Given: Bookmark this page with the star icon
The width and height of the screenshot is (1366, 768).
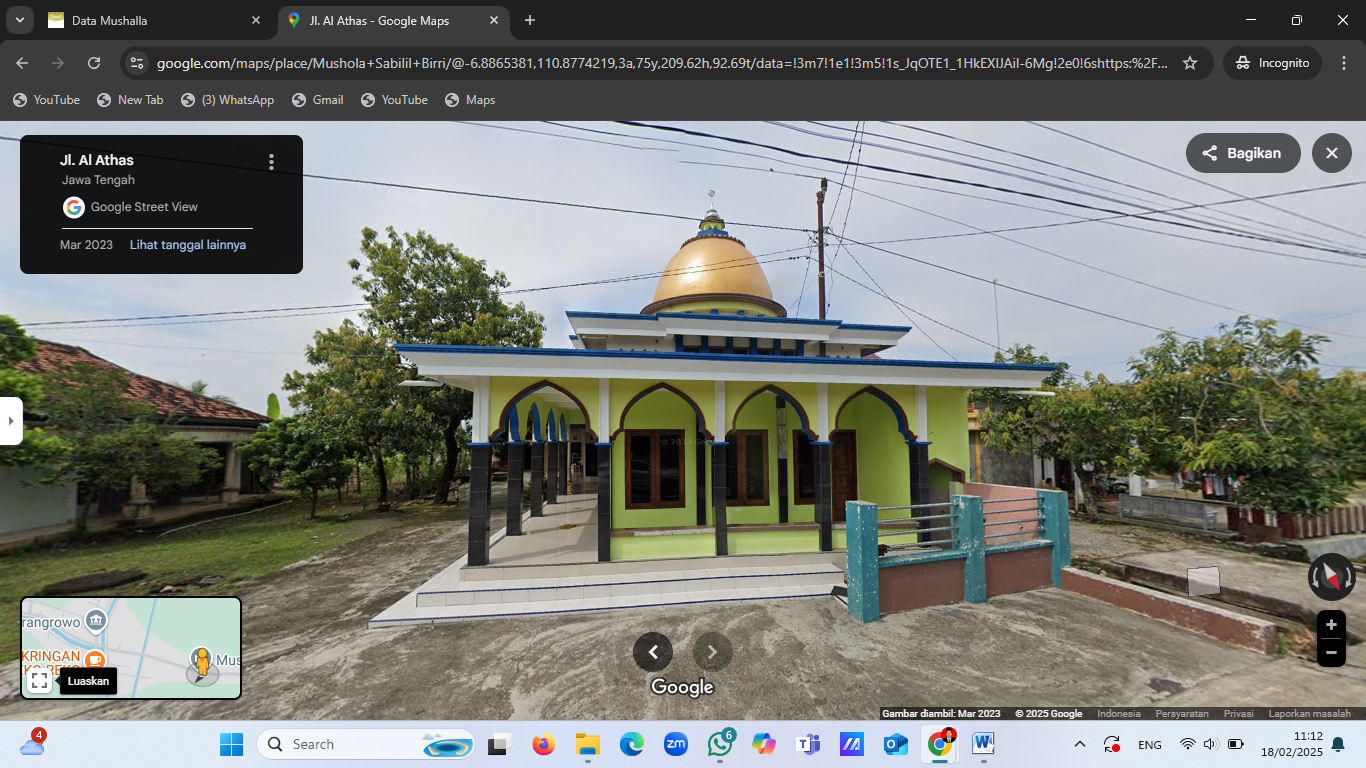Looking at the screenshot, I should click(1190, 63).
